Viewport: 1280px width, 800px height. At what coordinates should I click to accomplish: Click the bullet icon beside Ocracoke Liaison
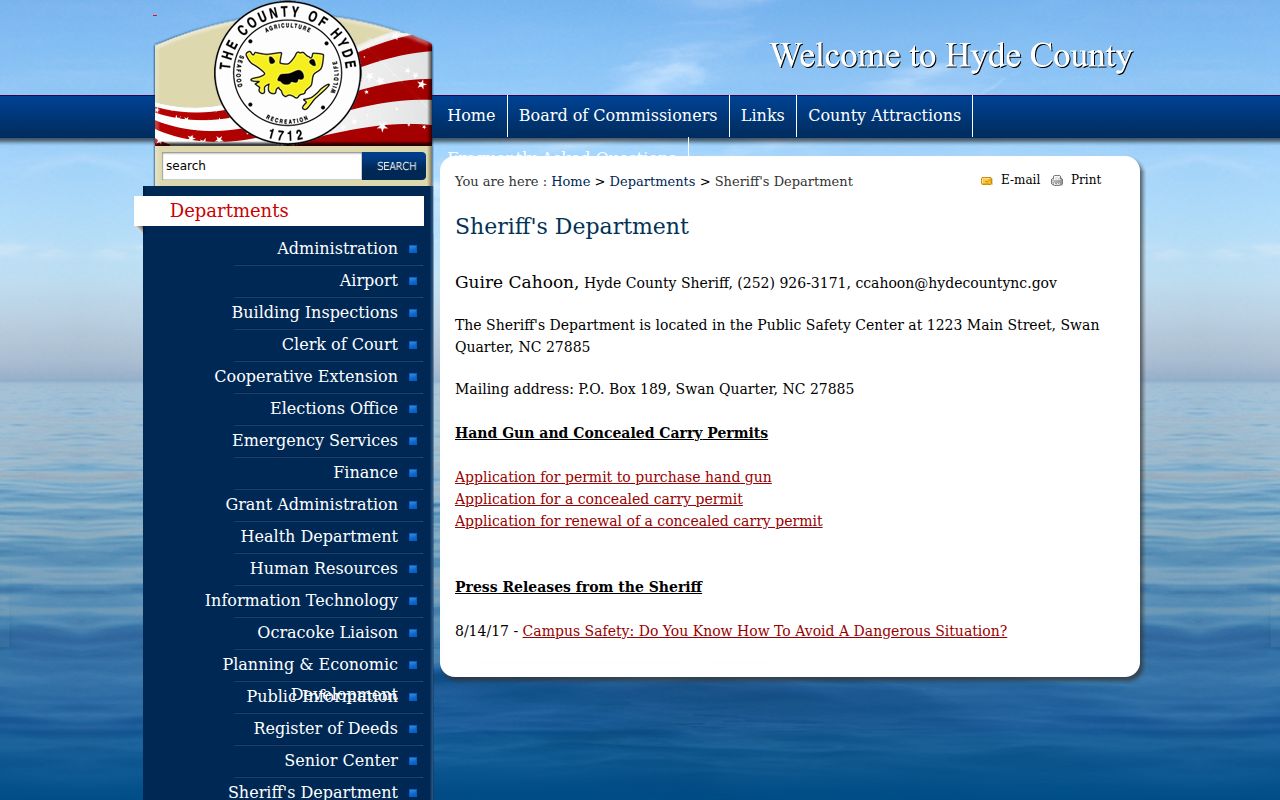tap(413, 633)
